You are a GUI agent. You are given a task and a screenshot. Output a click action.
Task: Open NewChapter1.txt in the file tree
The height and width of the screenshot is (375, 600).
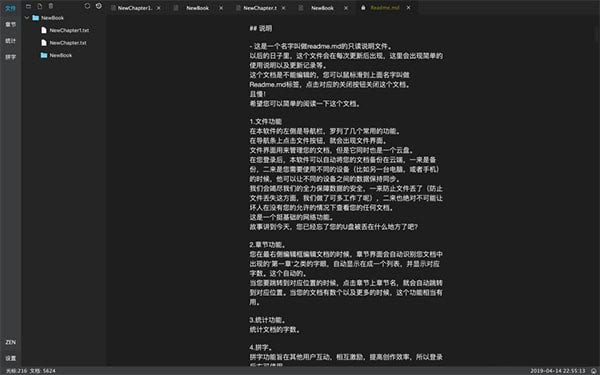(x=69, y=30)
